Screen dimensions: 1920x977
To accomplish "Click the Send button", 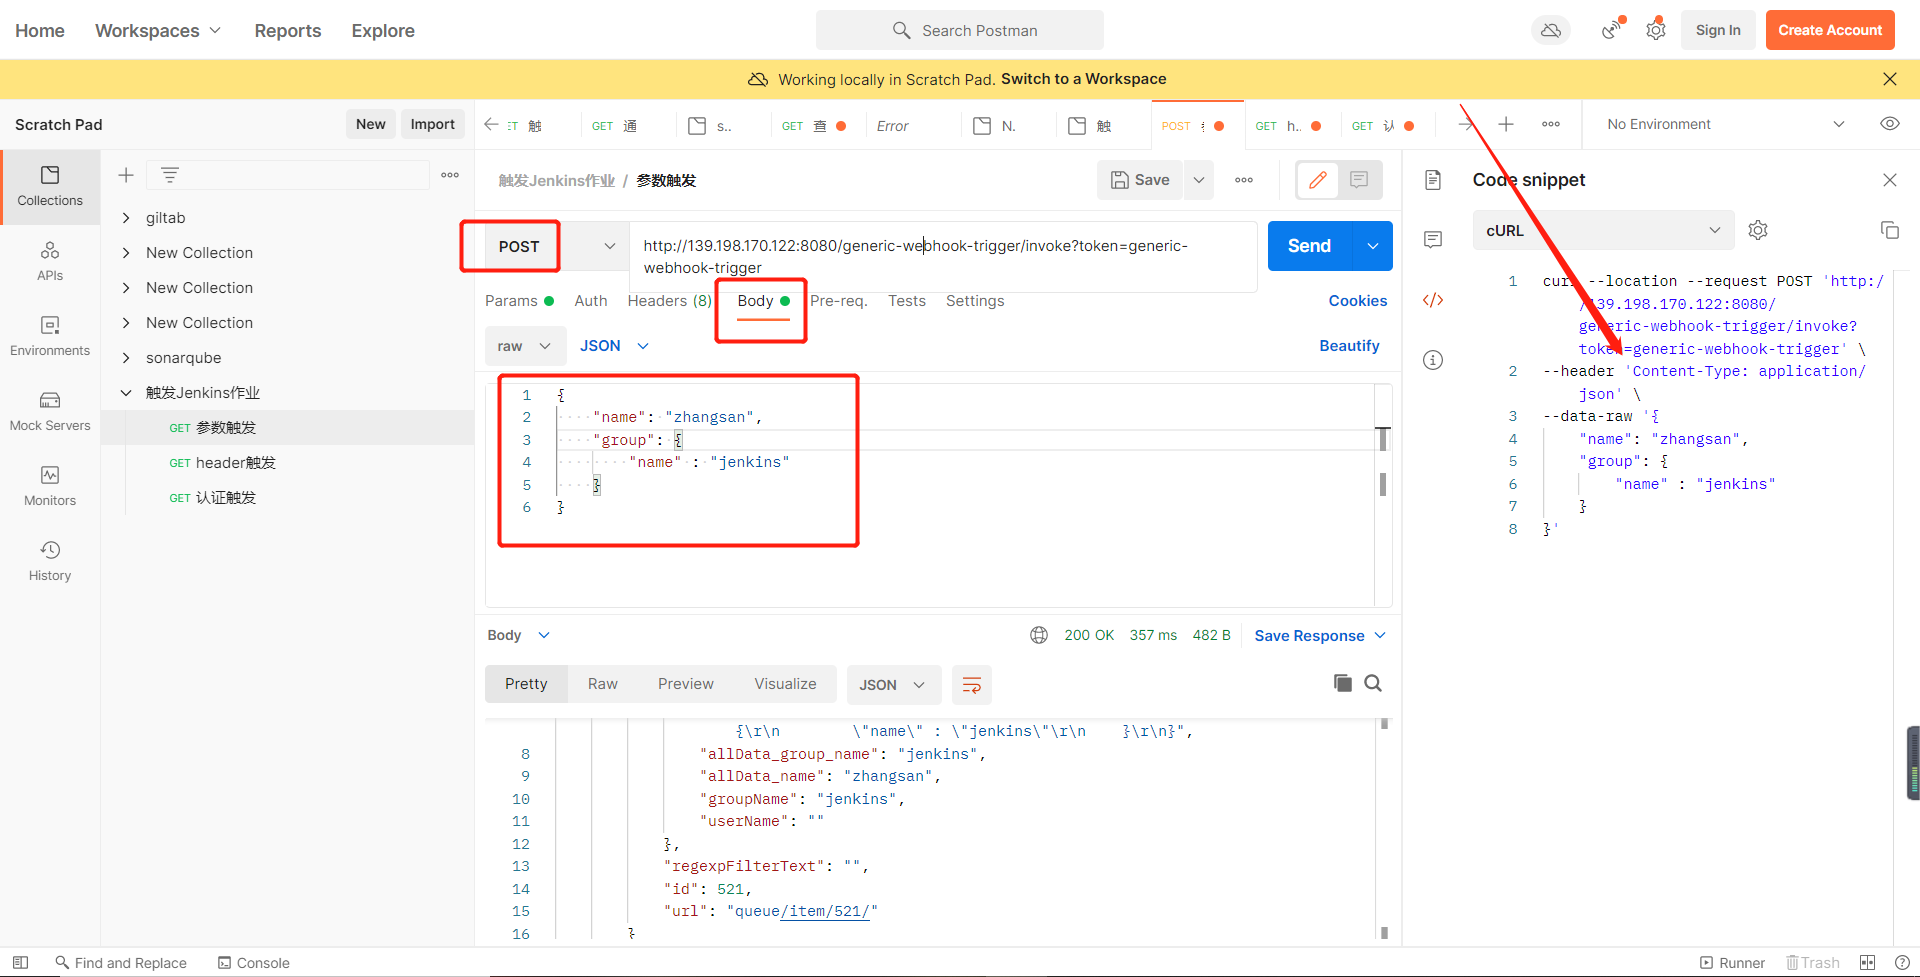I will tap(1307, 245).
